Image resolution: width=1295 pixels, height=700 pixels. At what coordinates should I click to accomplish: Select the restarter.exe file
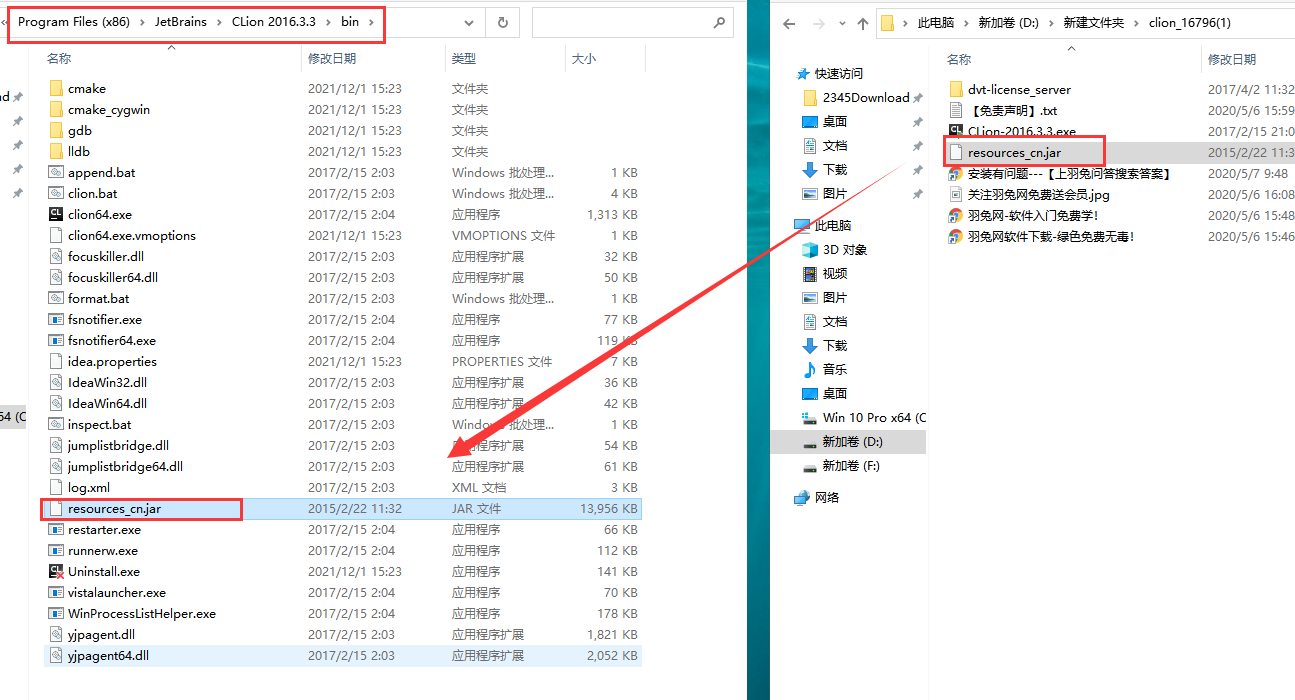coord(104,530)
